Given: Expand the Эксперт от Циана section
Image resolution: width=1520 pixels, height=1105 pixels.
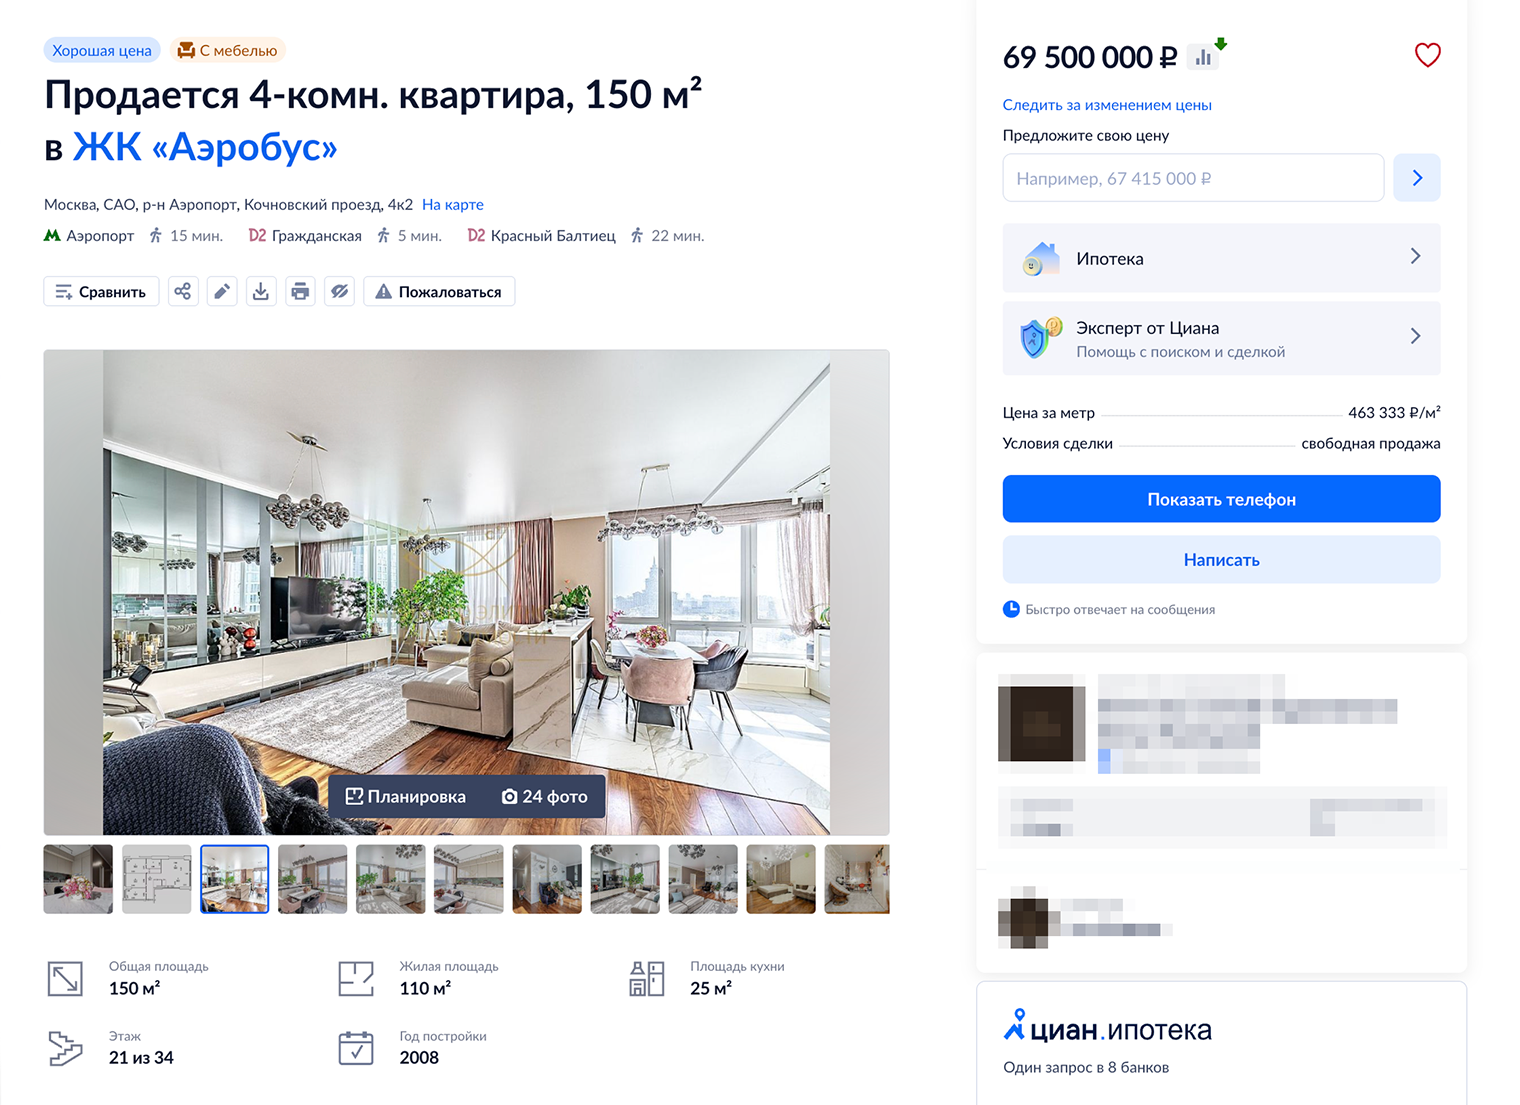Looking at the screenshot, I should 1221,338.
